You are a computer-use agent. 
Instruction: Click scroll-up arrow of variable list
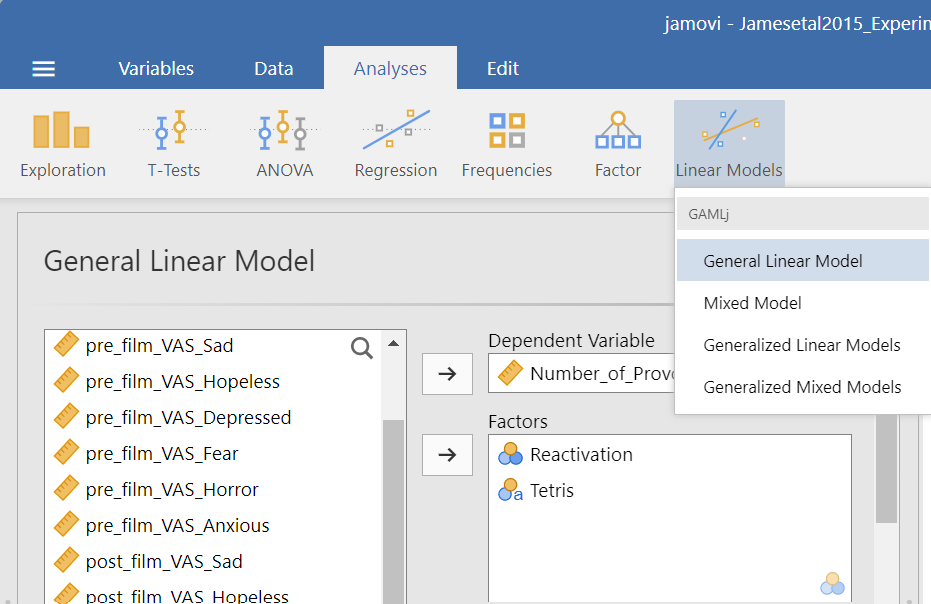click(393, 343)
